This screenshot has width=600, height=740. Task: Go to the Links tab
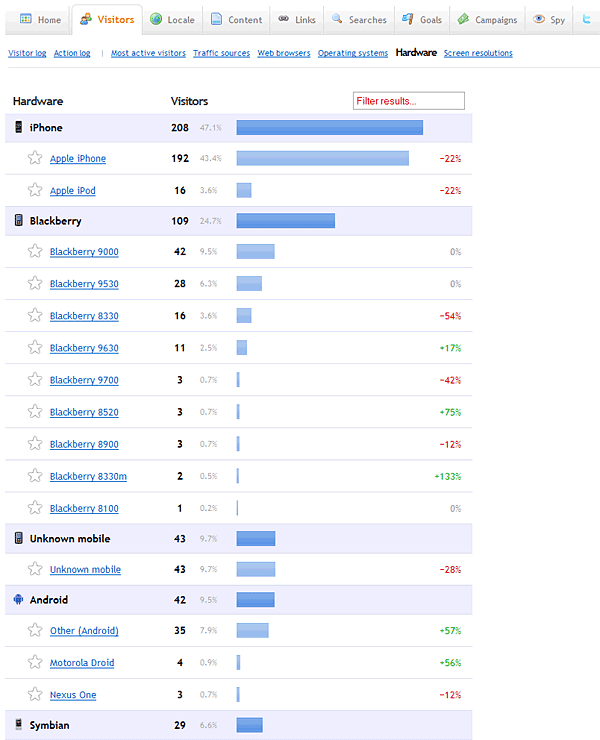pyautogui.click(x=296, y=20)
